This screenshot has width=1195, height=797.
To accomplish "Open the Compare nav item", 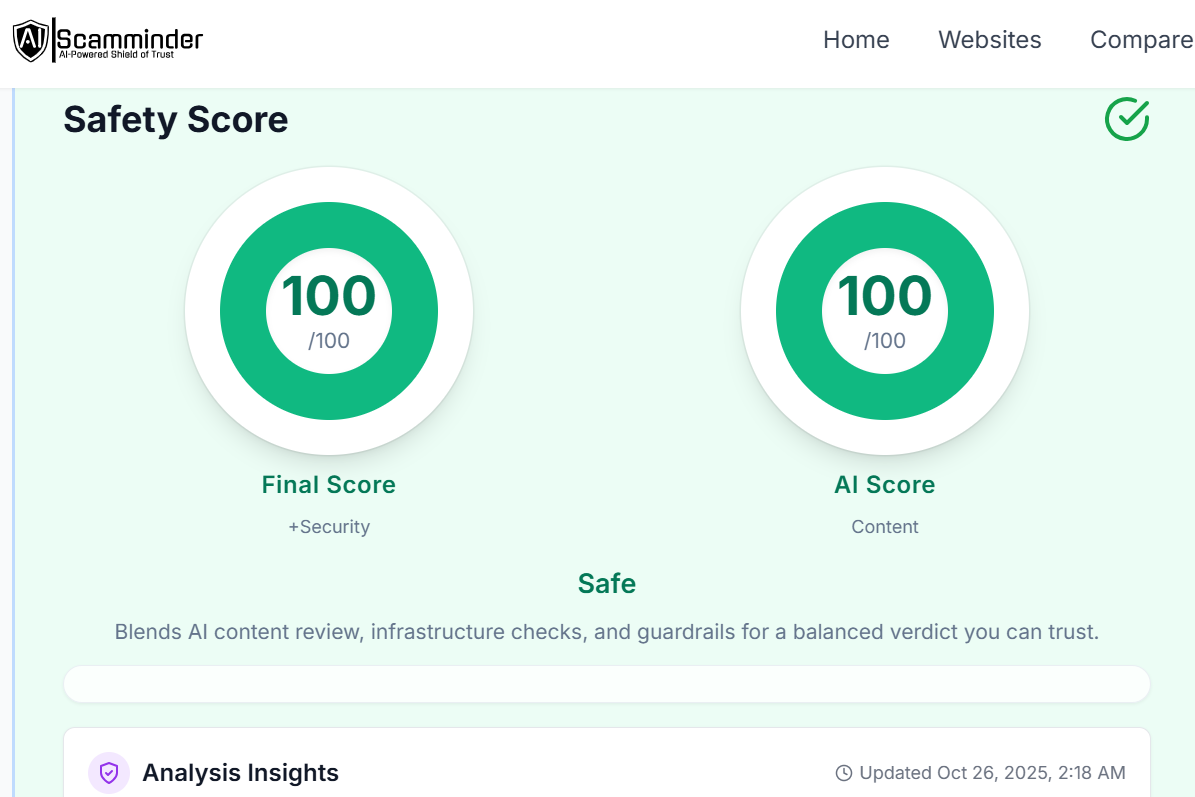I will click(1141, 40).
